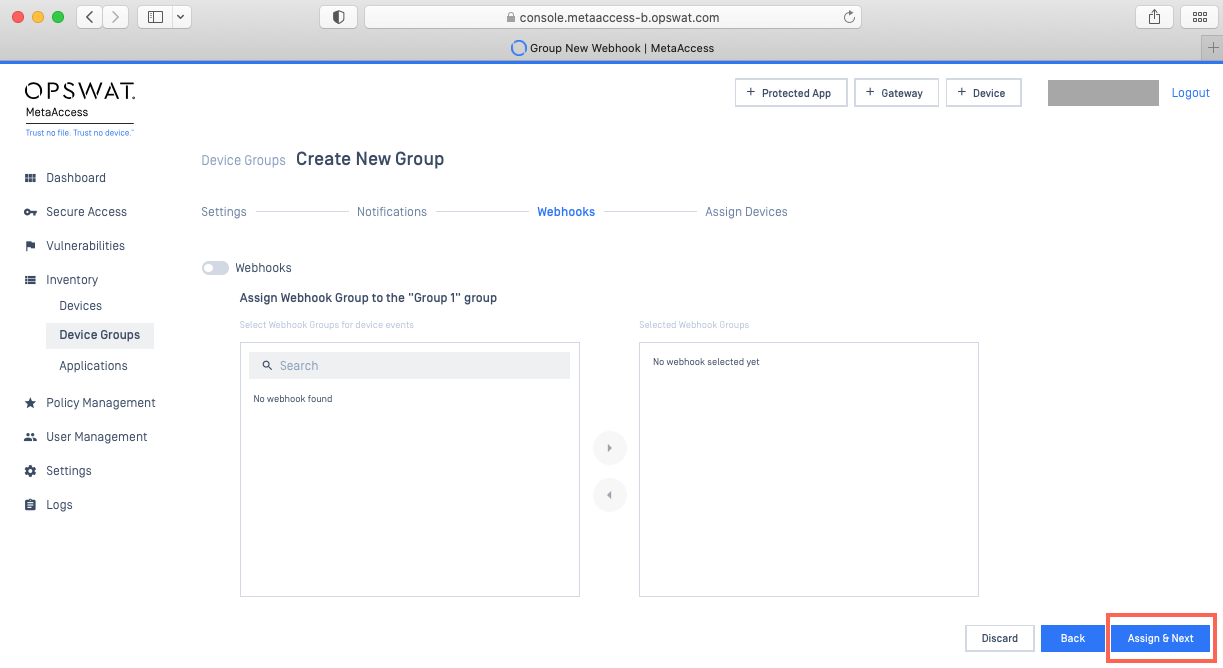Select the Webhooks wizard step
The width and height of the screenshot is (1223, 668).
pyautogui.click(x=566, y=212)
